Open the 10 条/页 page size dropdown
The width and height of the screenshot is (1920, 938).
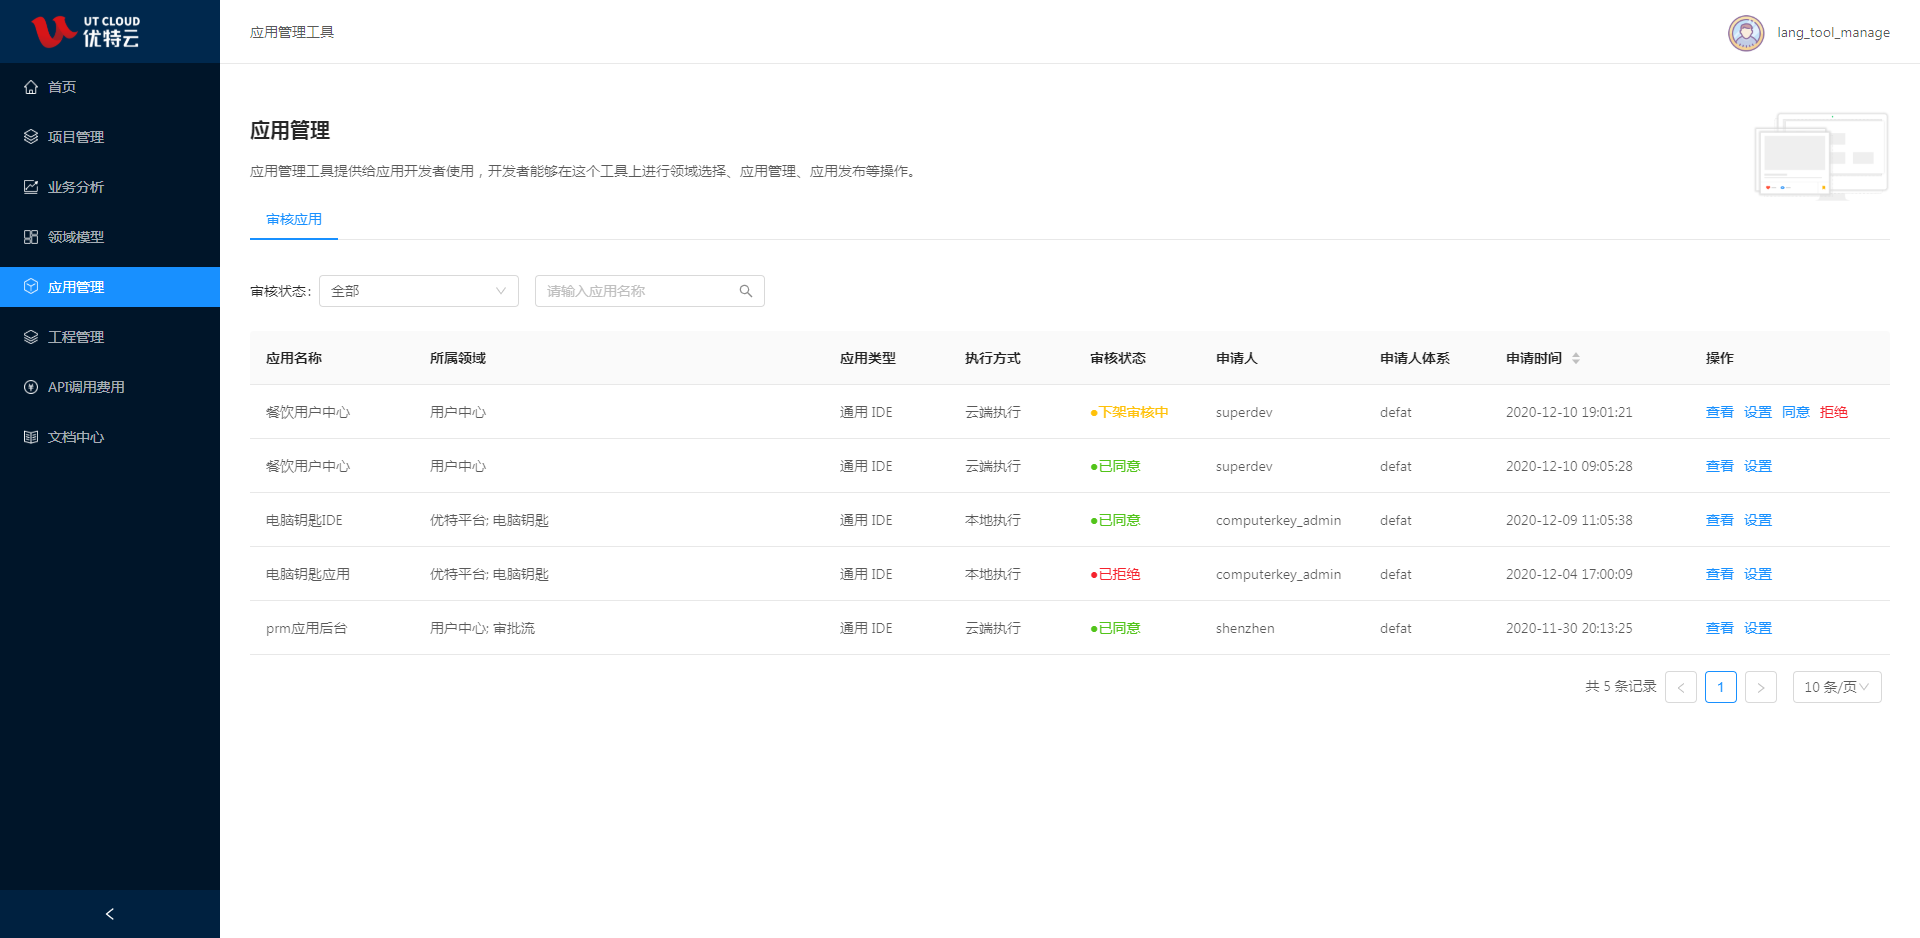click(1837, 687)
